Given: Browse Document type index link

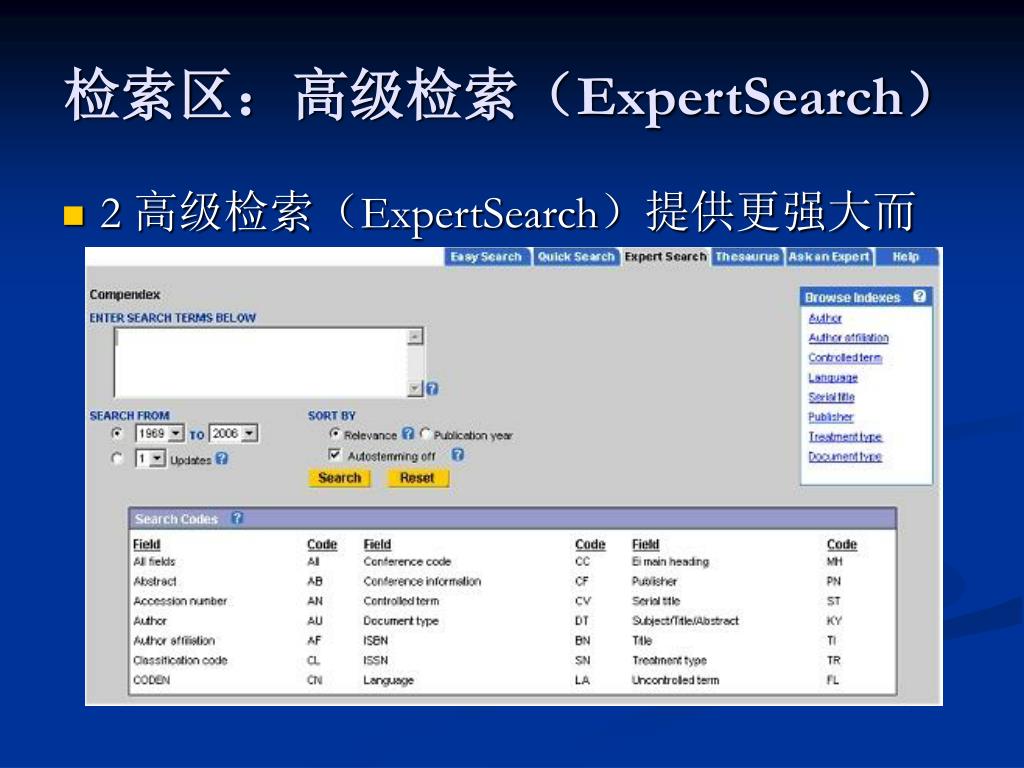Looking at the screenshot, I should 845,456.
